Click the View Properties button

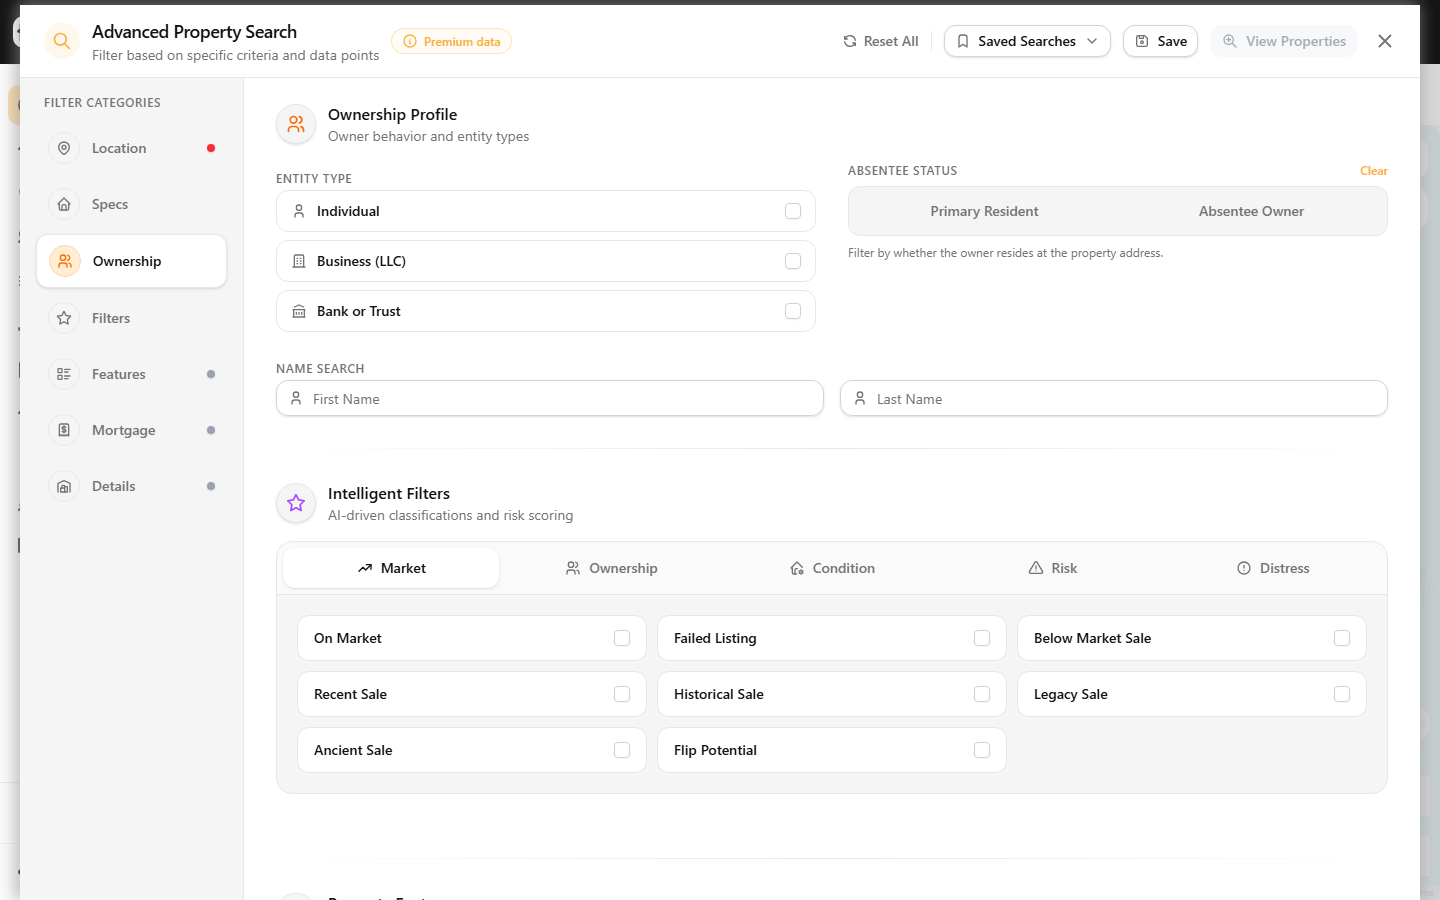pos(1284,41)
